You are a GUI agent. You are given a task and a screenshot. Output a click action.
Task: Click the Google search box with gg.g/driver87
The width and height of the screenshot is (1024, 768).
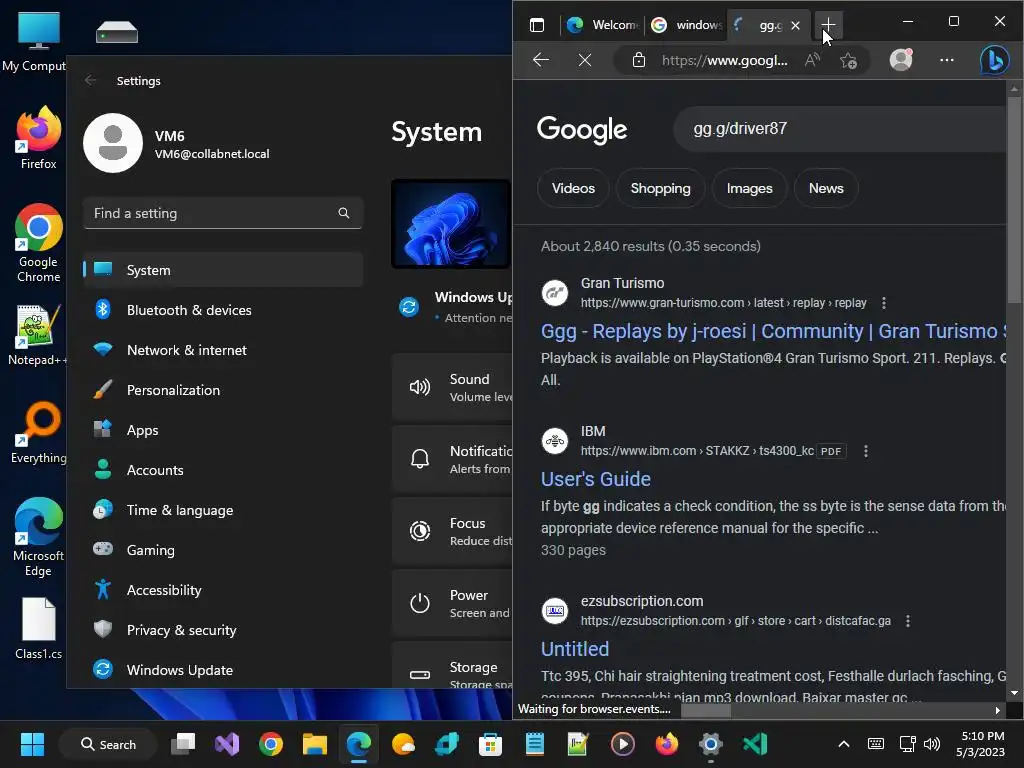click(x=839, y=129)
